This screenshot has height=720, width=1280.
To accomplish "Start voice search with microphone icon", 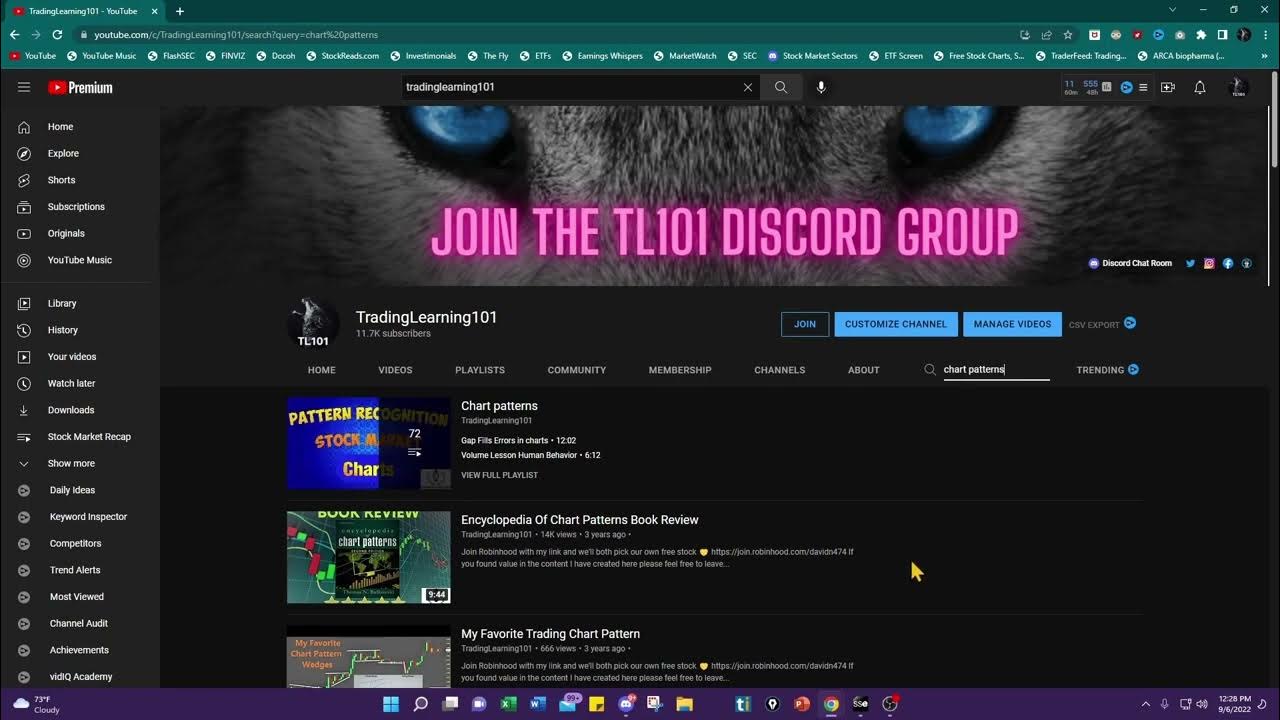I will coord(821,87).
